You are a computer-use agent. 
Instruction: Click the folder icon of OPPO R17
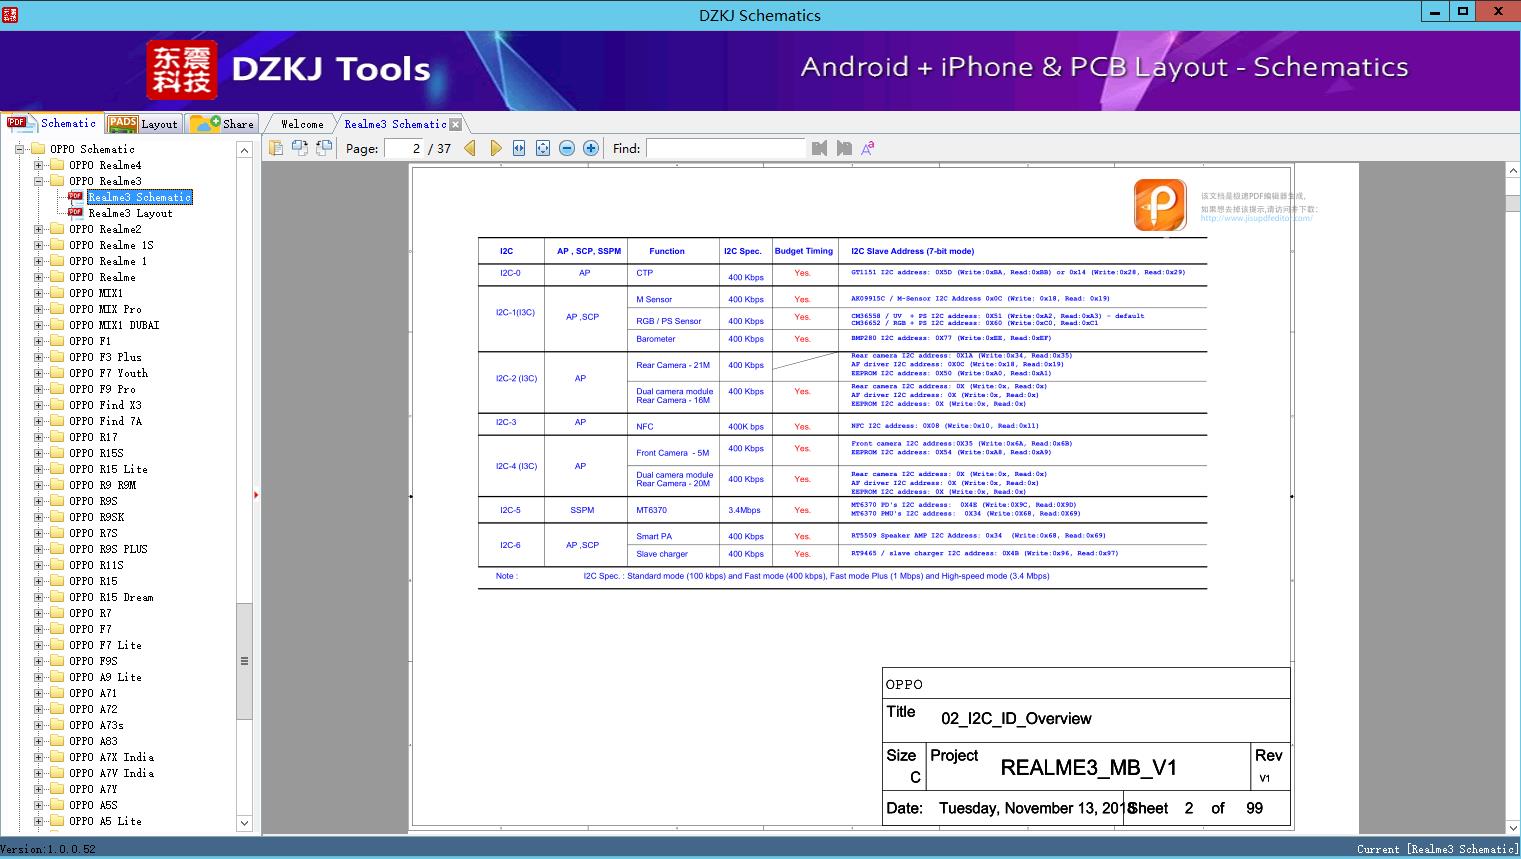[58, 437]
